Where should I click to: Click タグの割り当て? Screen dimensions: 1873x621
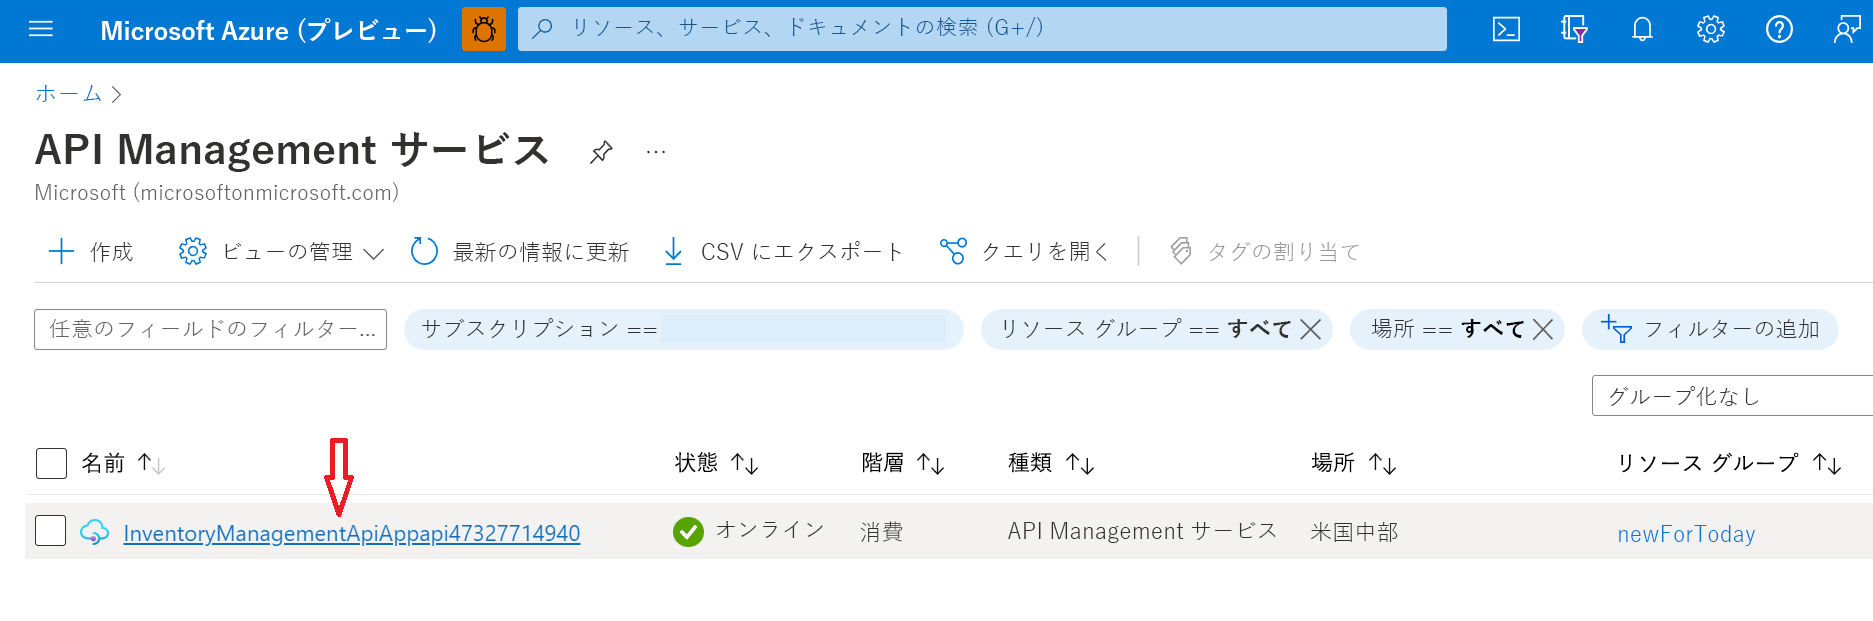coord(1265,251)
